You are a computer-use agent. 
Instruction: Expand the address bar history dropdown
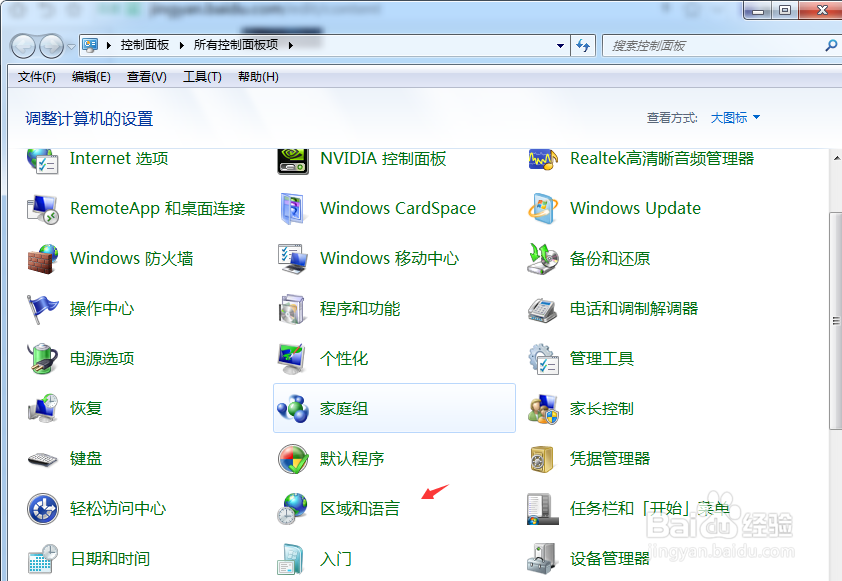560,46
